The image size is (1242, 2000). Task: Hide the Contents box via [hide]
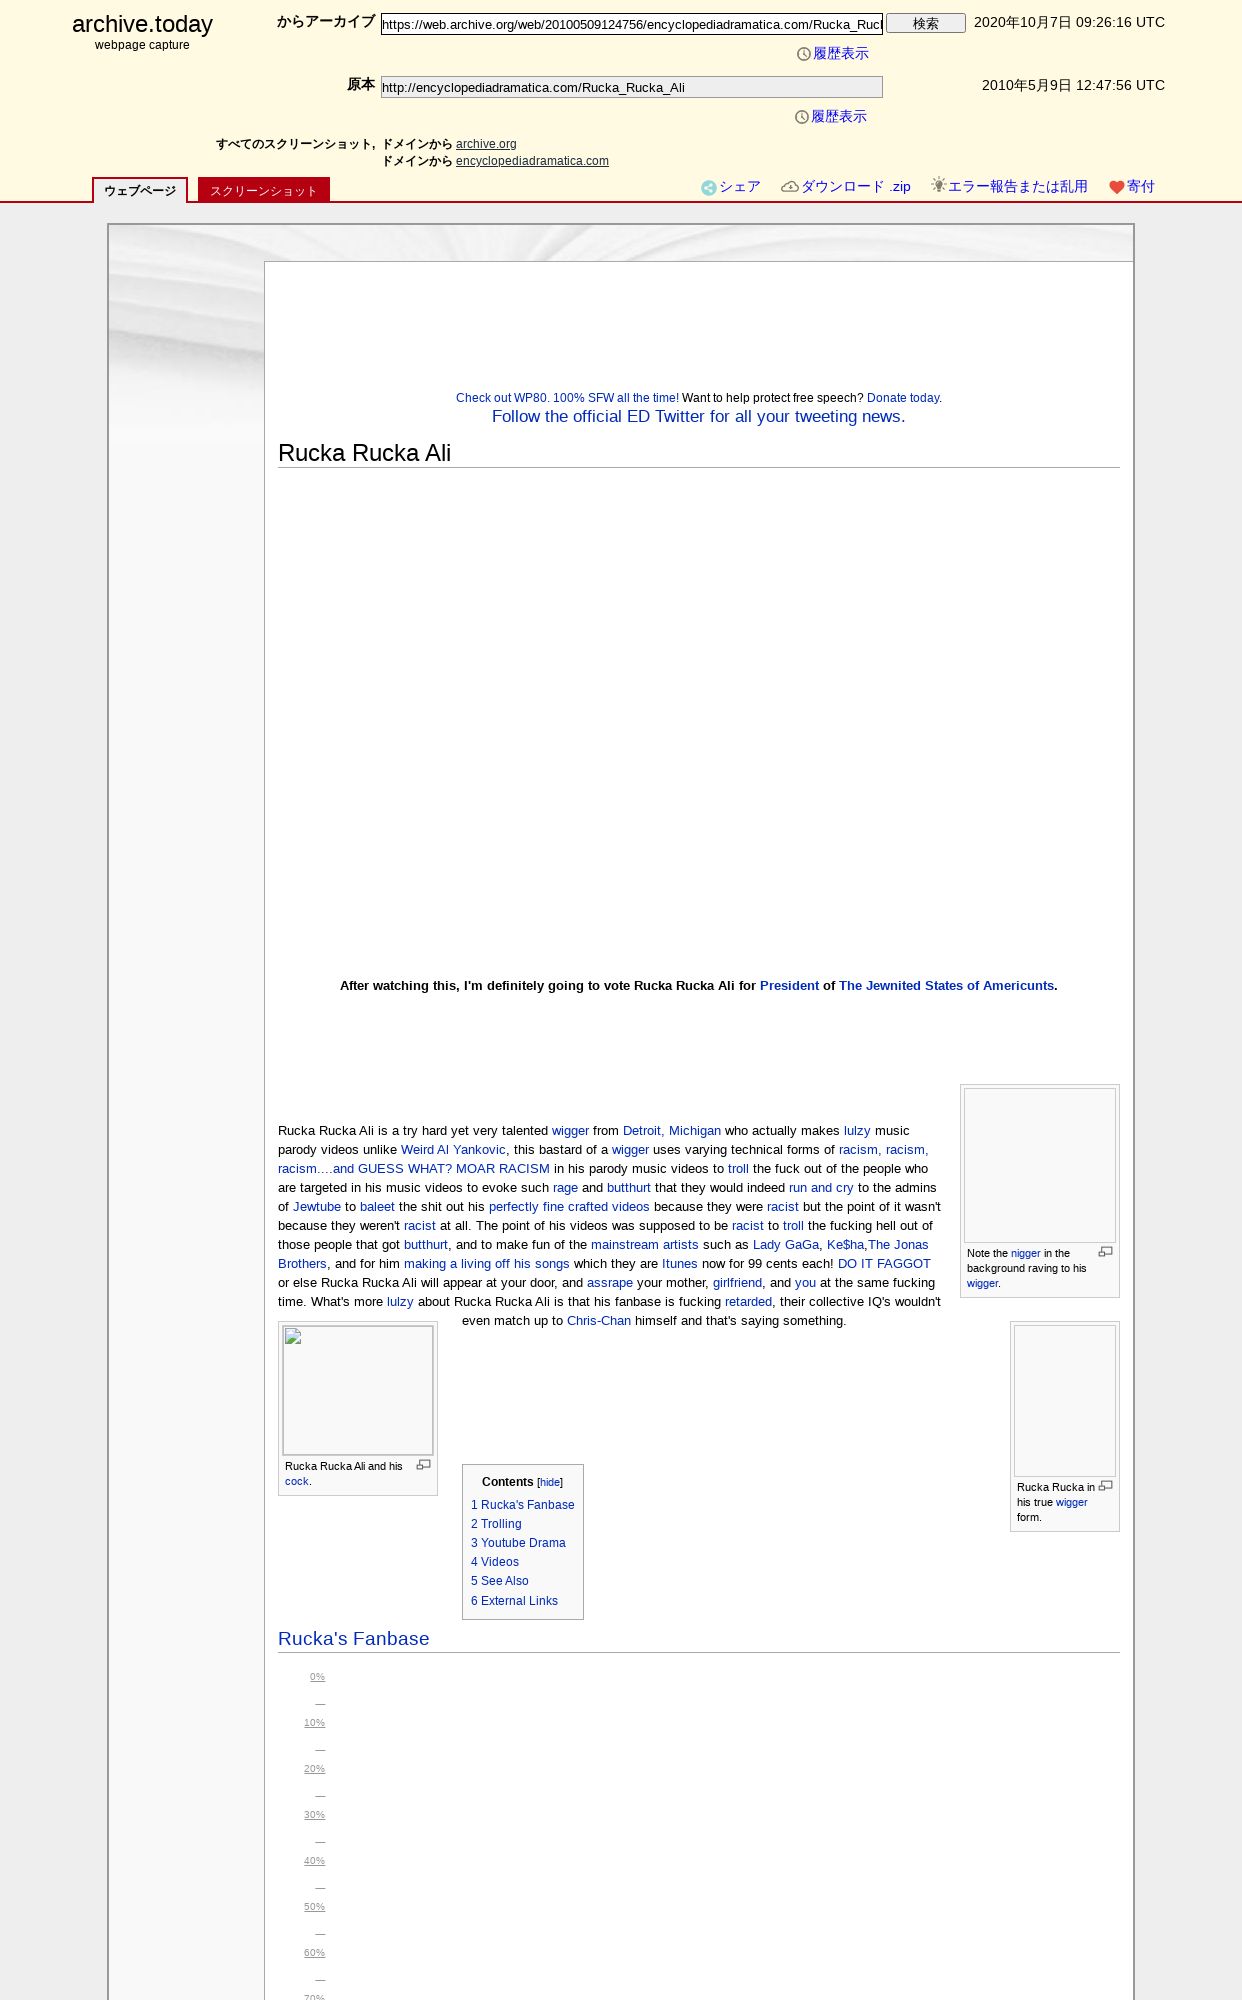[550, 1483]
